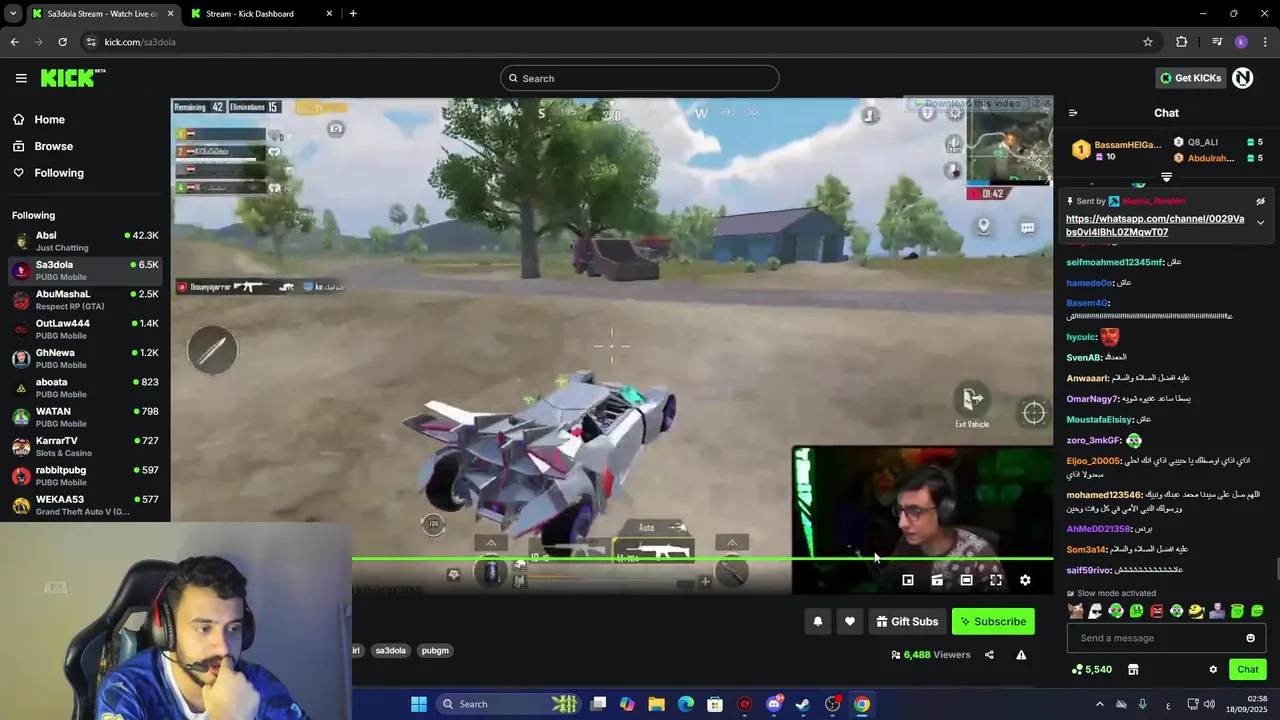Open OutLaw444 channel in Following list

tap(85, 329)
